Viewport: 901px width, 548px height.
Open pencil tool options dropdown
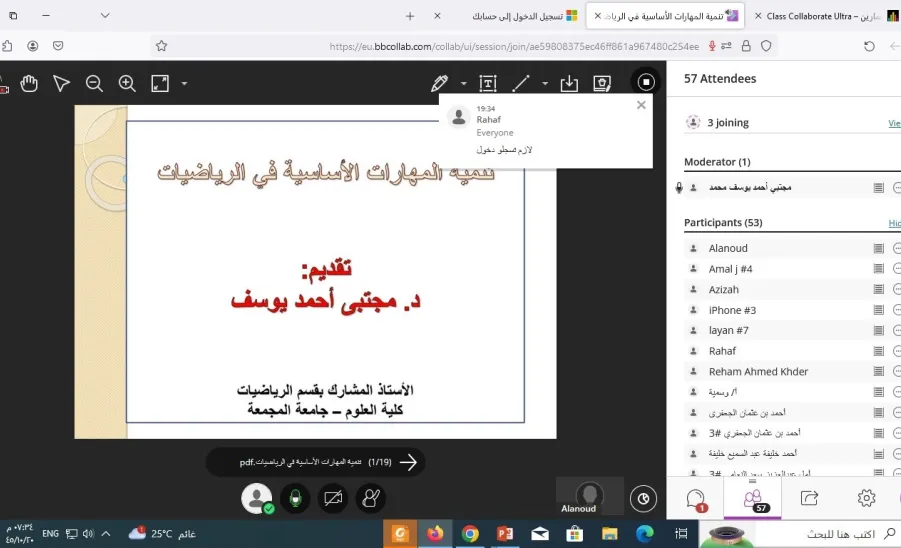463,83
